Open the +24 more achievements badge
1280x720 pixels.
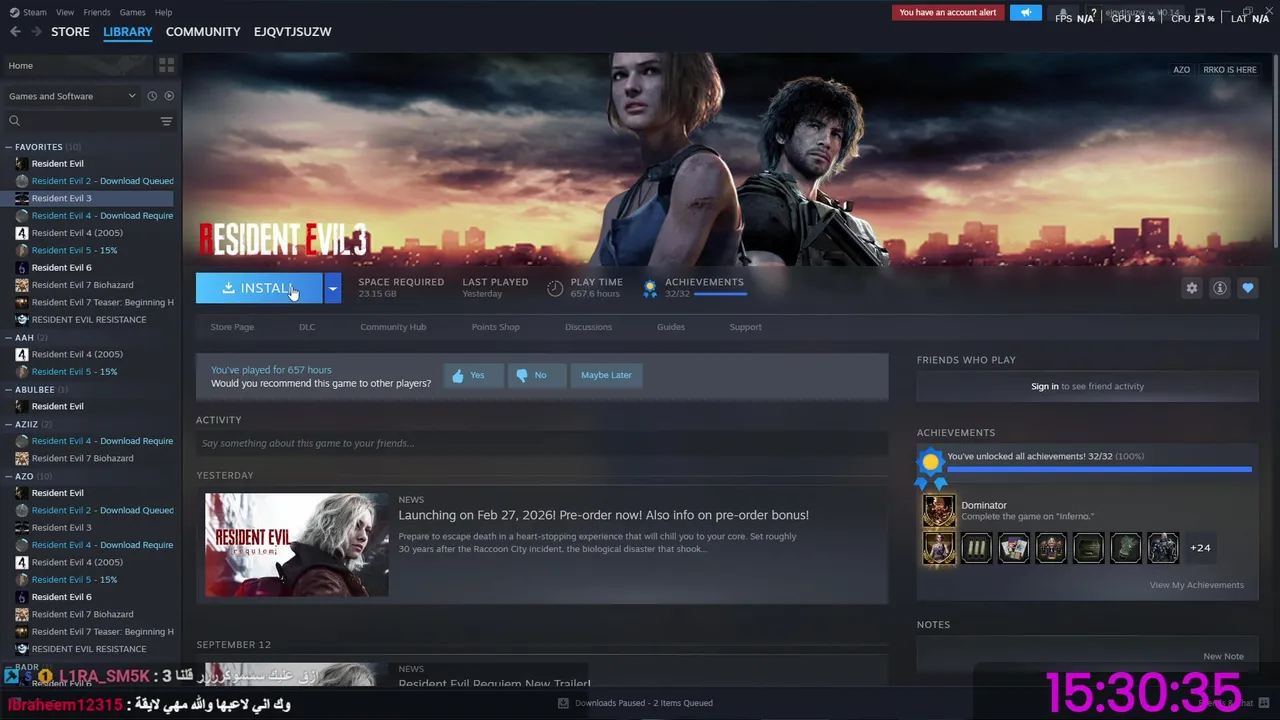pos(1200,548)
